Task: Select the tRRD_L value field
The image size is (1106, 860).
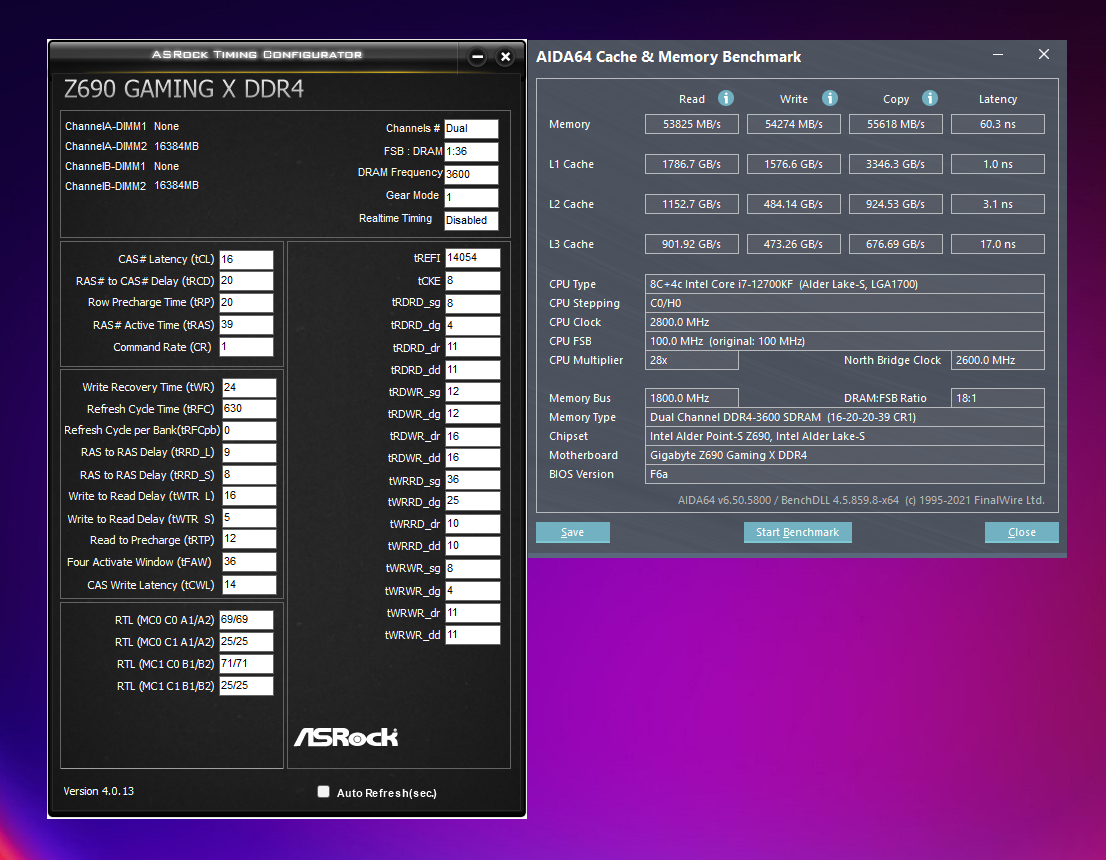Action: tap(249, 452)
